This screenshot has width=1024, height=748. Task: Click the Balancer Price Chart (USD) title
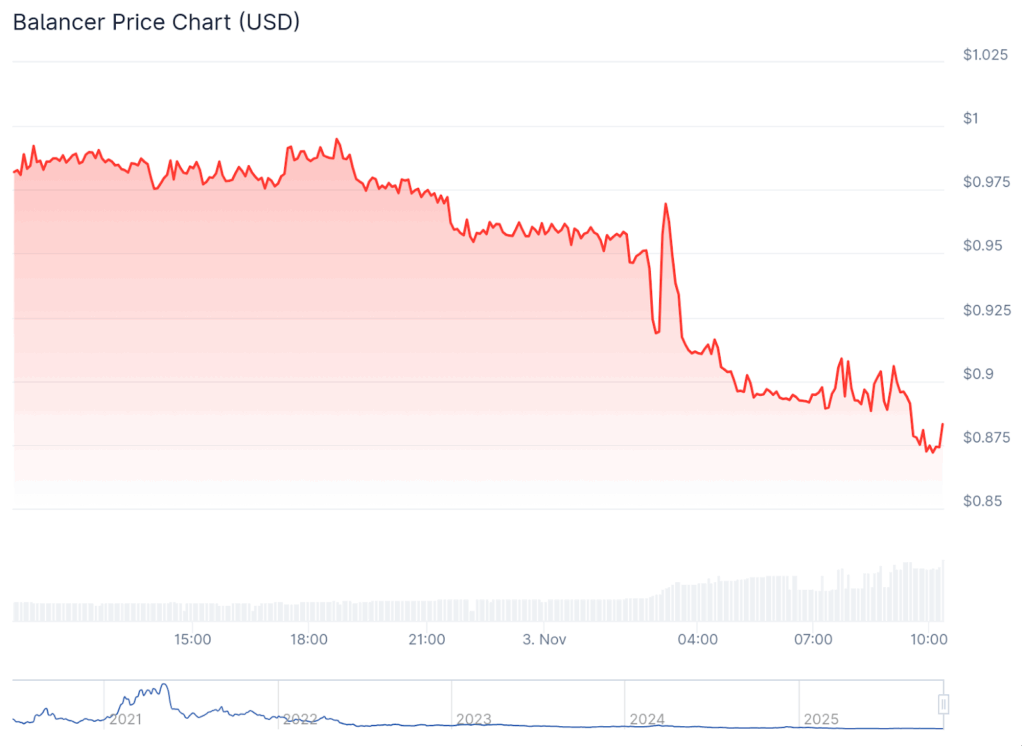coord(156,22)
